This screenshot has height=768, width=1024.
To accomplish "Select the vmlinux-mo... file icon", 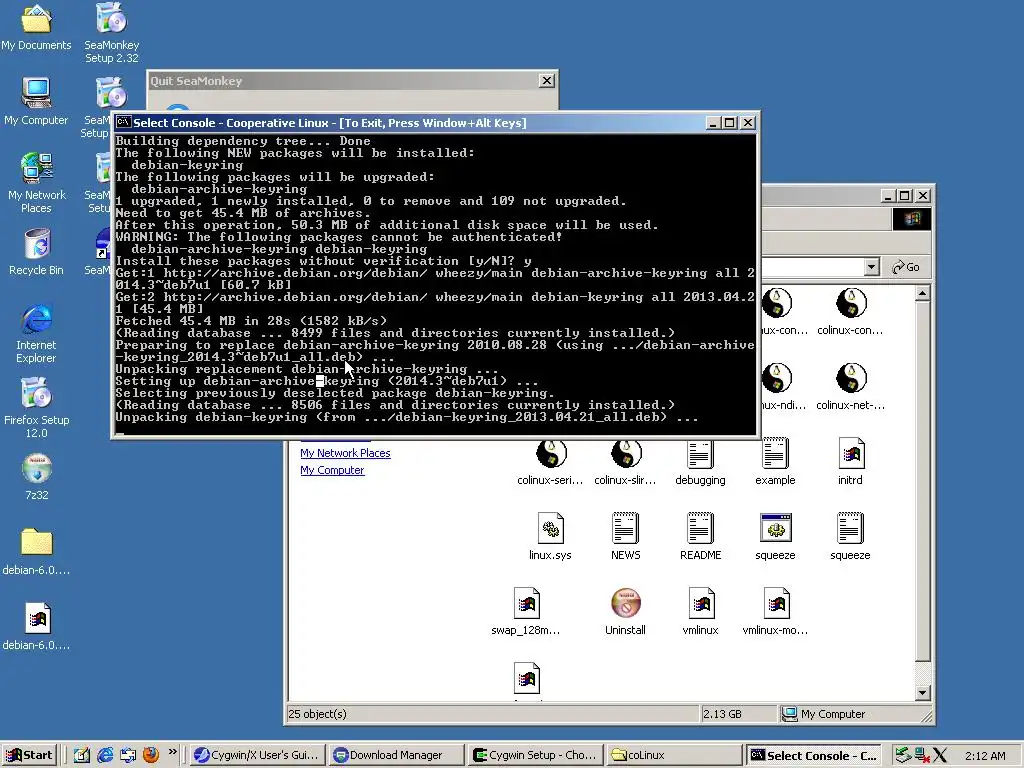I will [x=775, y=613].
